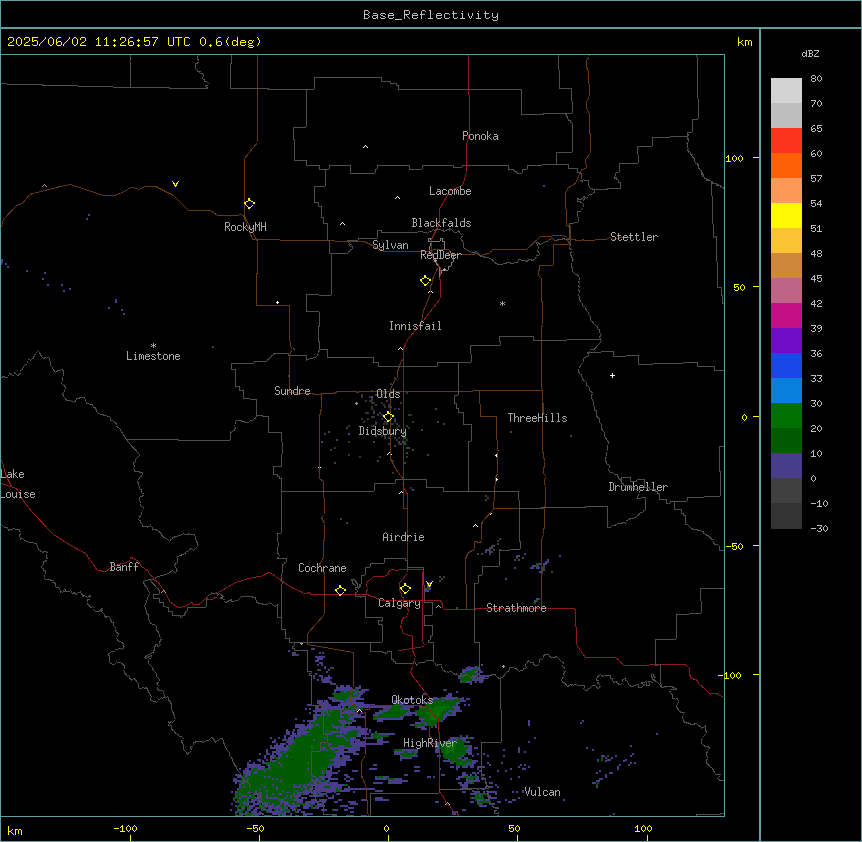
Task: Select the lightest gray swatch at legend top
Action: [786, 90]
